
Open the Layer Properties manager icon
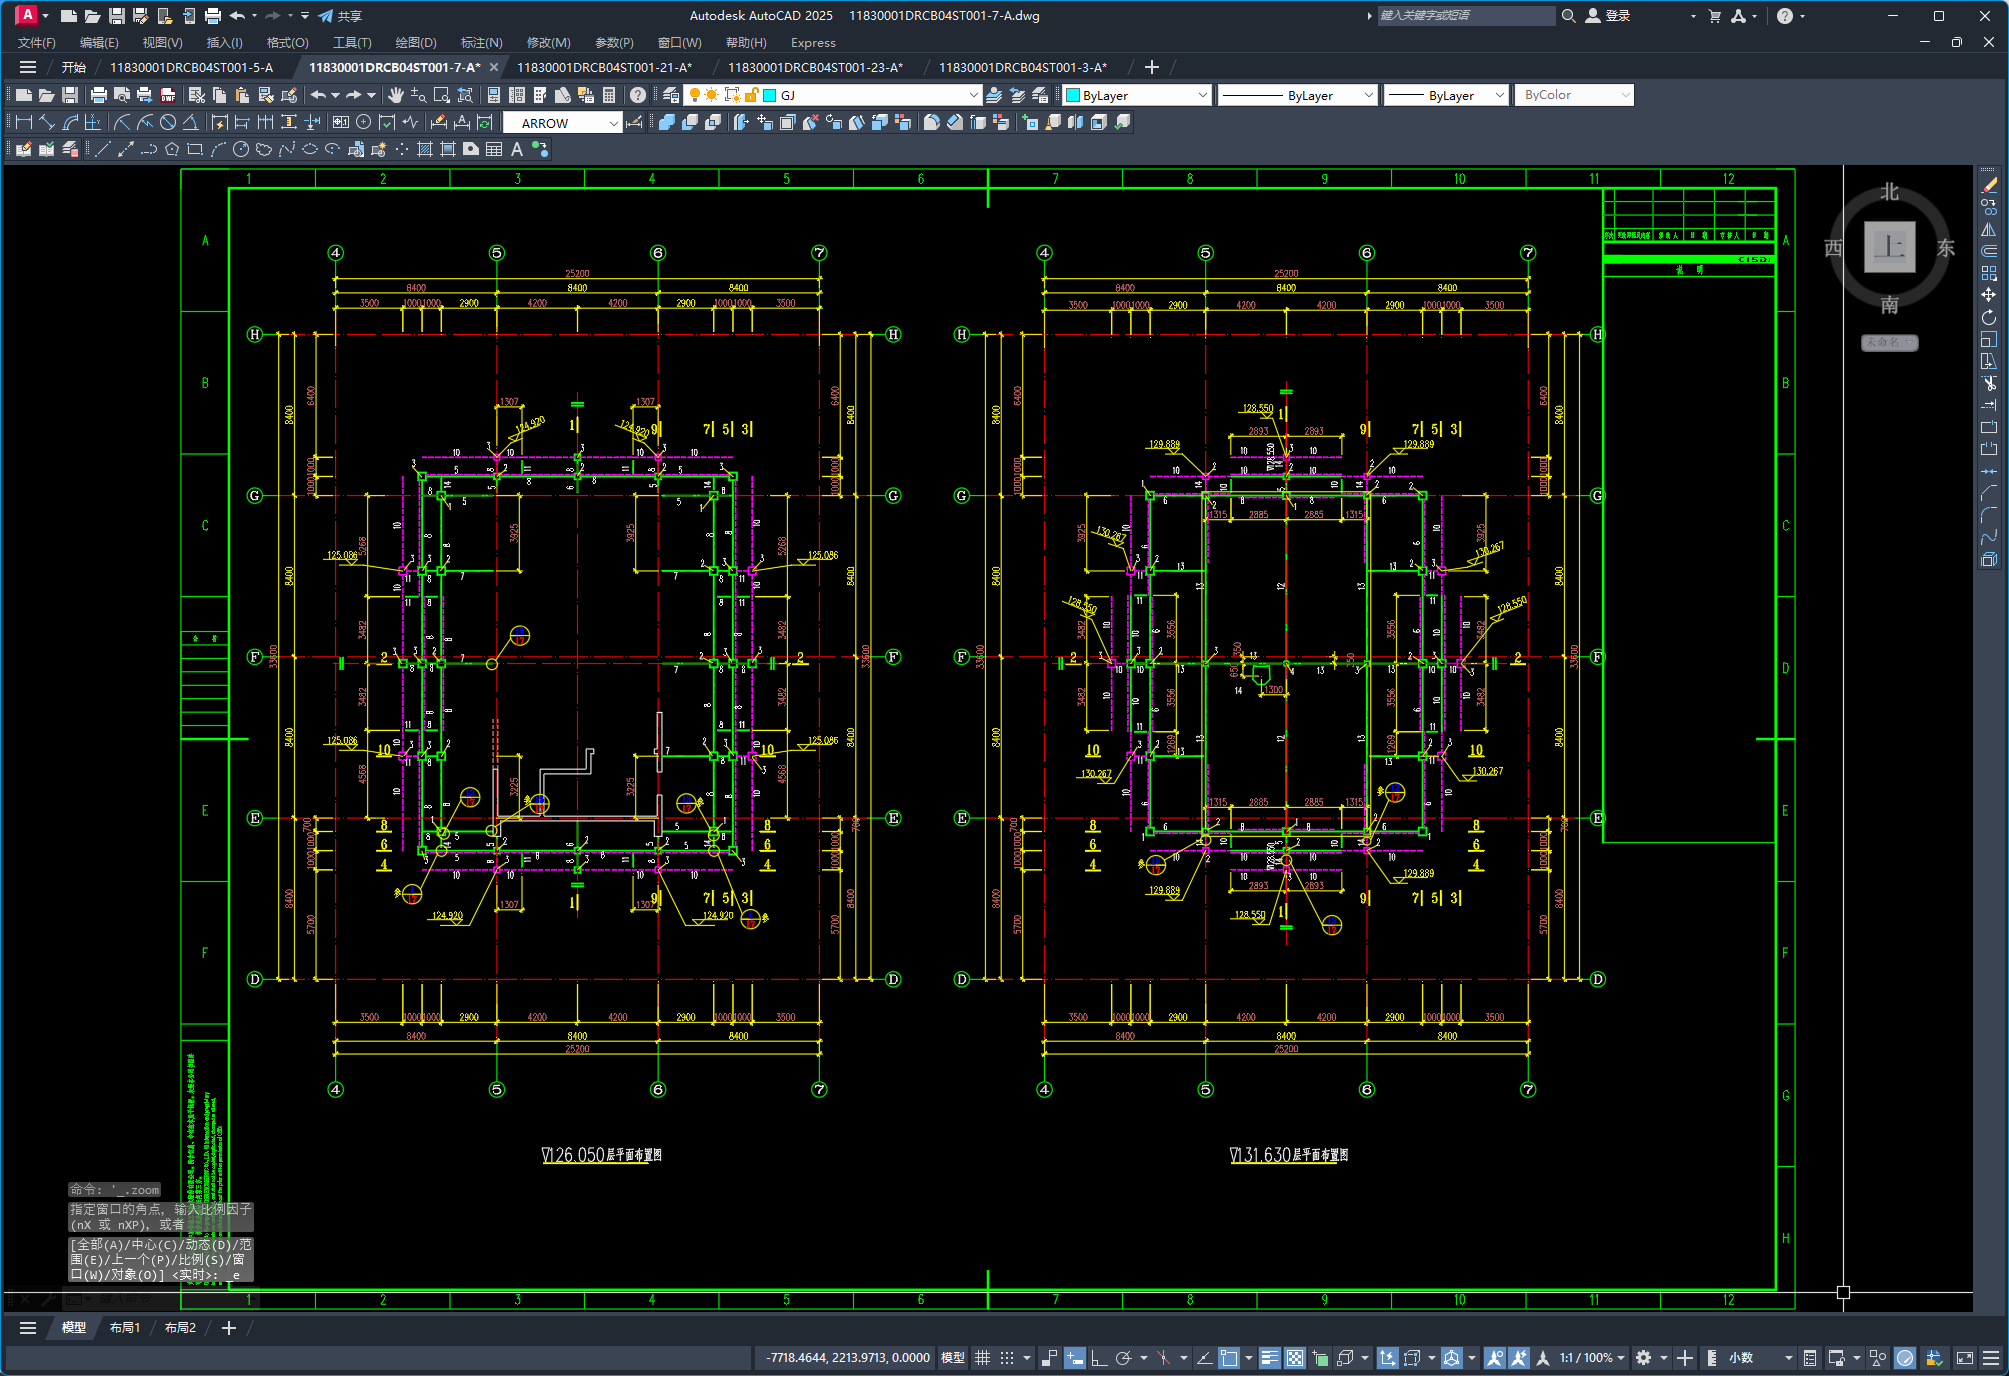click(671, 95)
